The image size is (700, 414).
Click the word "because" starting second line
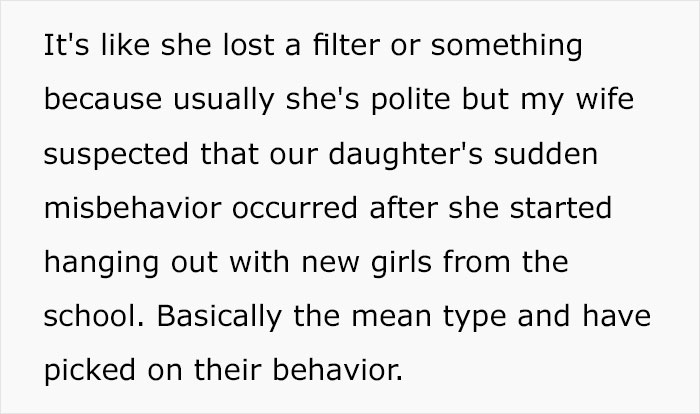(x=98, y=101)
